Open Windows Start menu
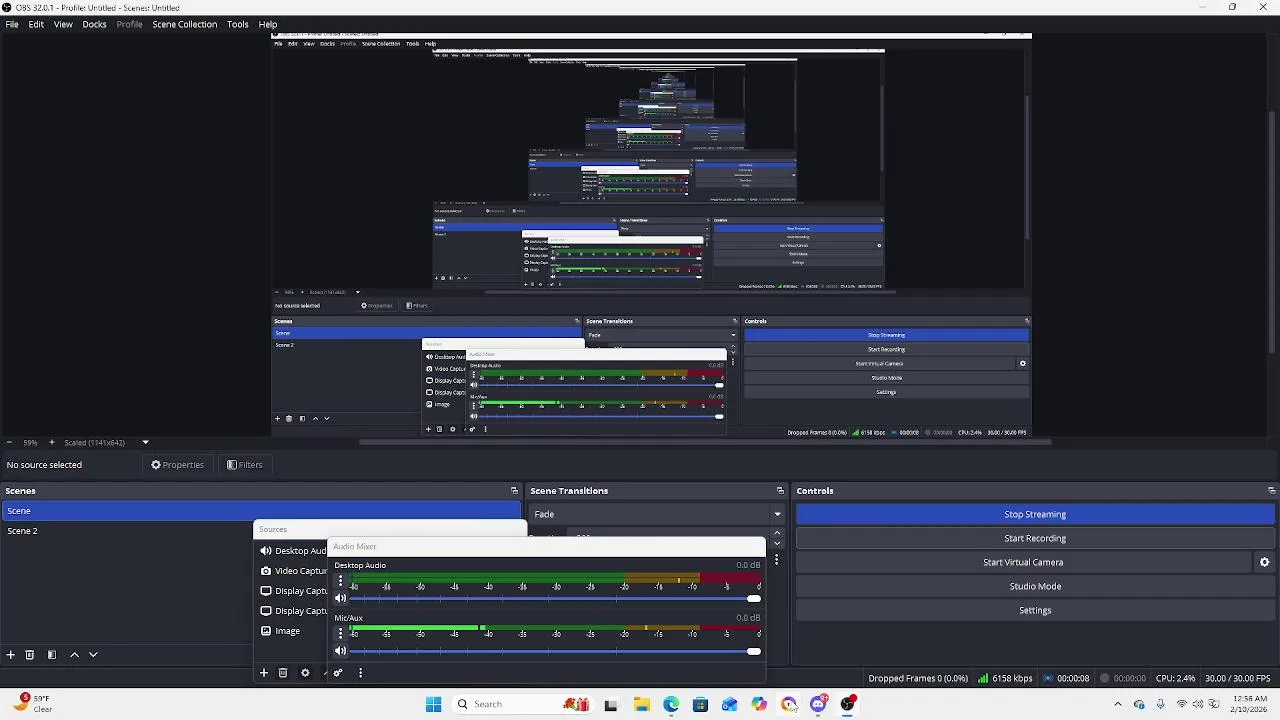This screenshot has width=1280, height=720. [x=433, y=704]
